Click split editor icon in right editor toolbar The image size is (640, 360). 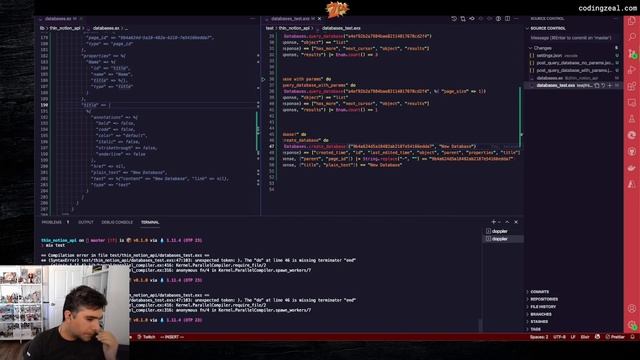click(507, 19)
